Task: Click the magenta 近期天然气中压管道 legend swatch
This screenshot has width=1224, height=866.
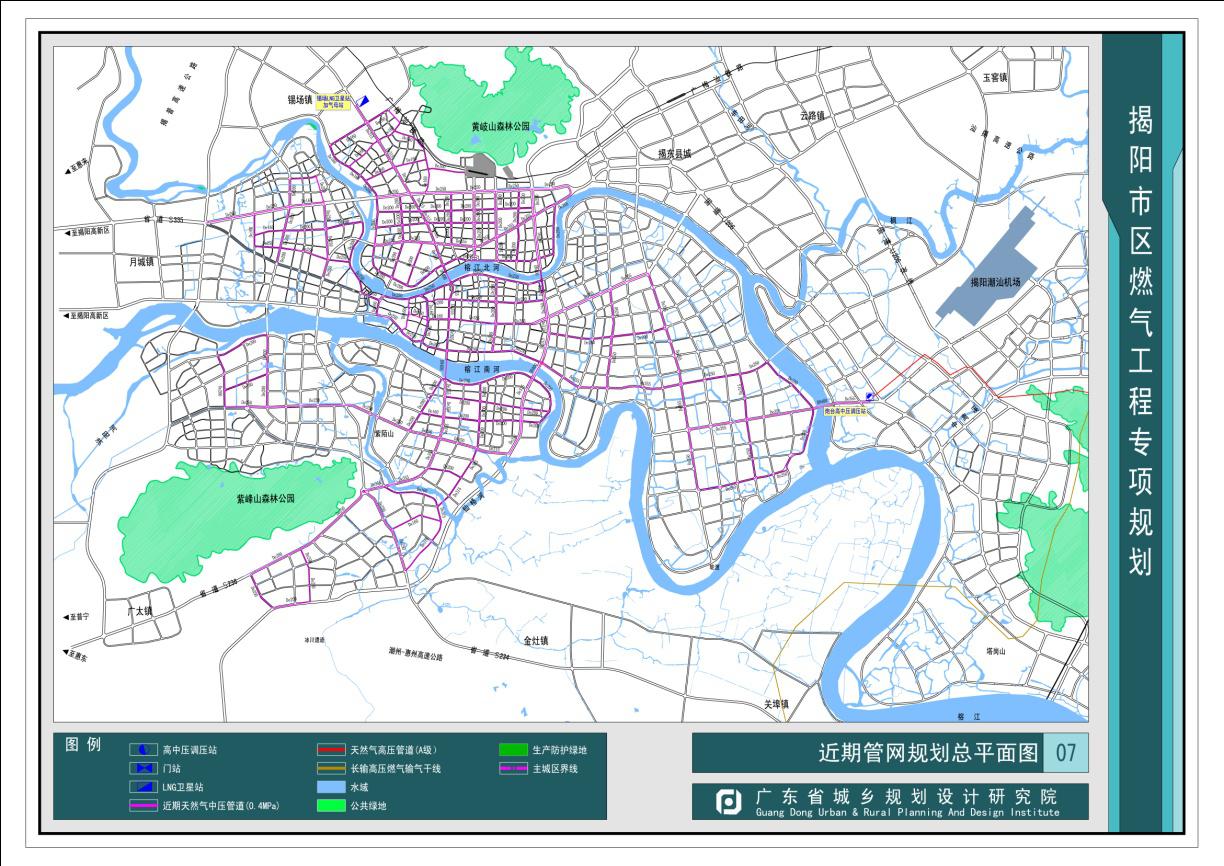Action: (143, 805)
